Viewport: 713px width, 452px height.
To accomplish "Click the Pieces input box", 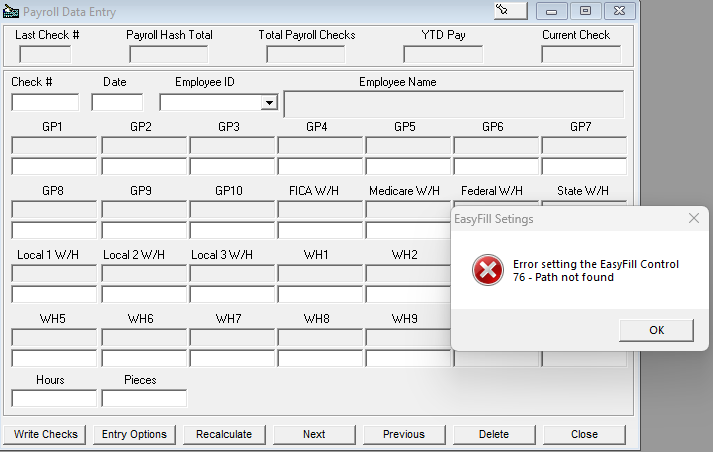I will click(x=144, y=398).
